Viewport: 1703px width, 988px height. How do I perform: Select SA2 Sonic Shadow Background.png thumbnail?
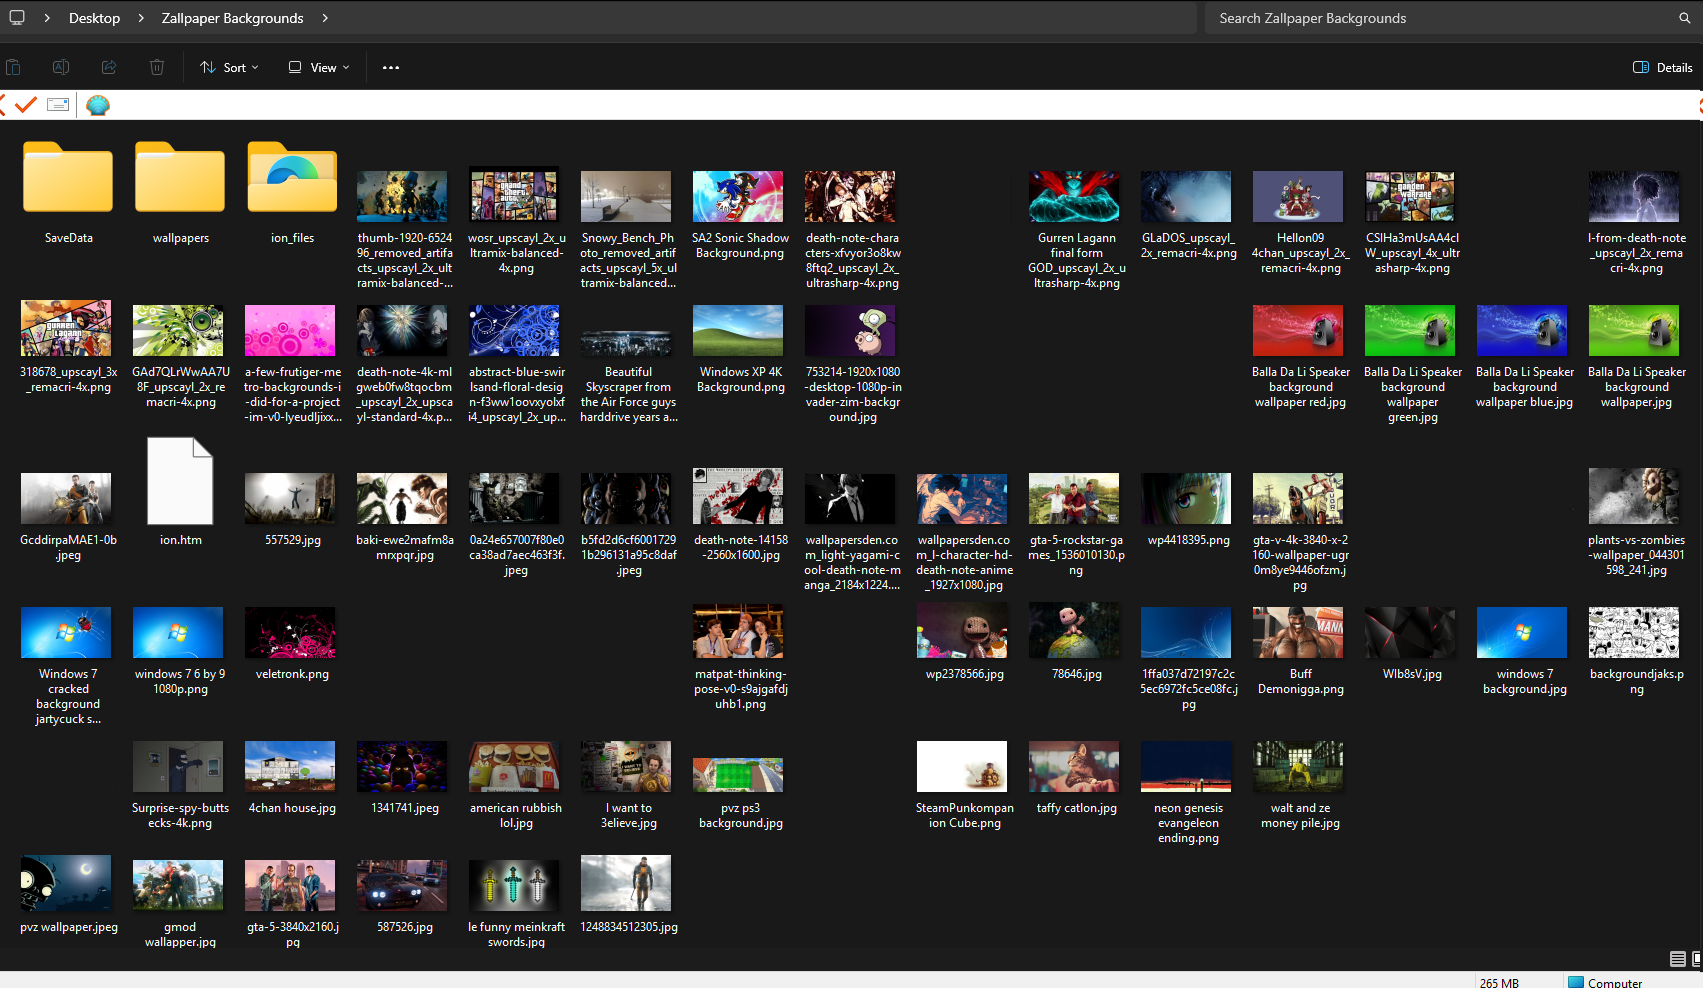click(738, 196)
